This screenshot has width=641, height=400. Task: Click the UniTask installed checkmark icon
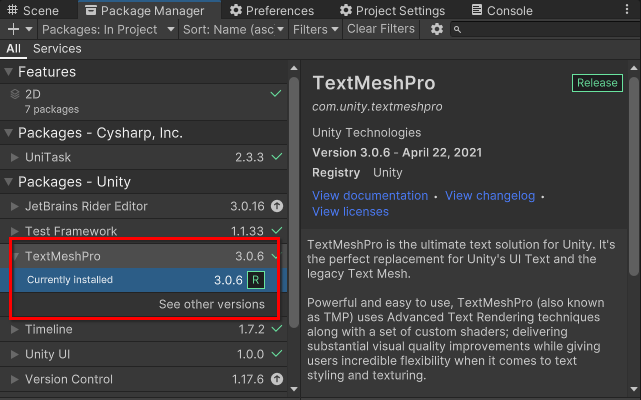point(277,158)
